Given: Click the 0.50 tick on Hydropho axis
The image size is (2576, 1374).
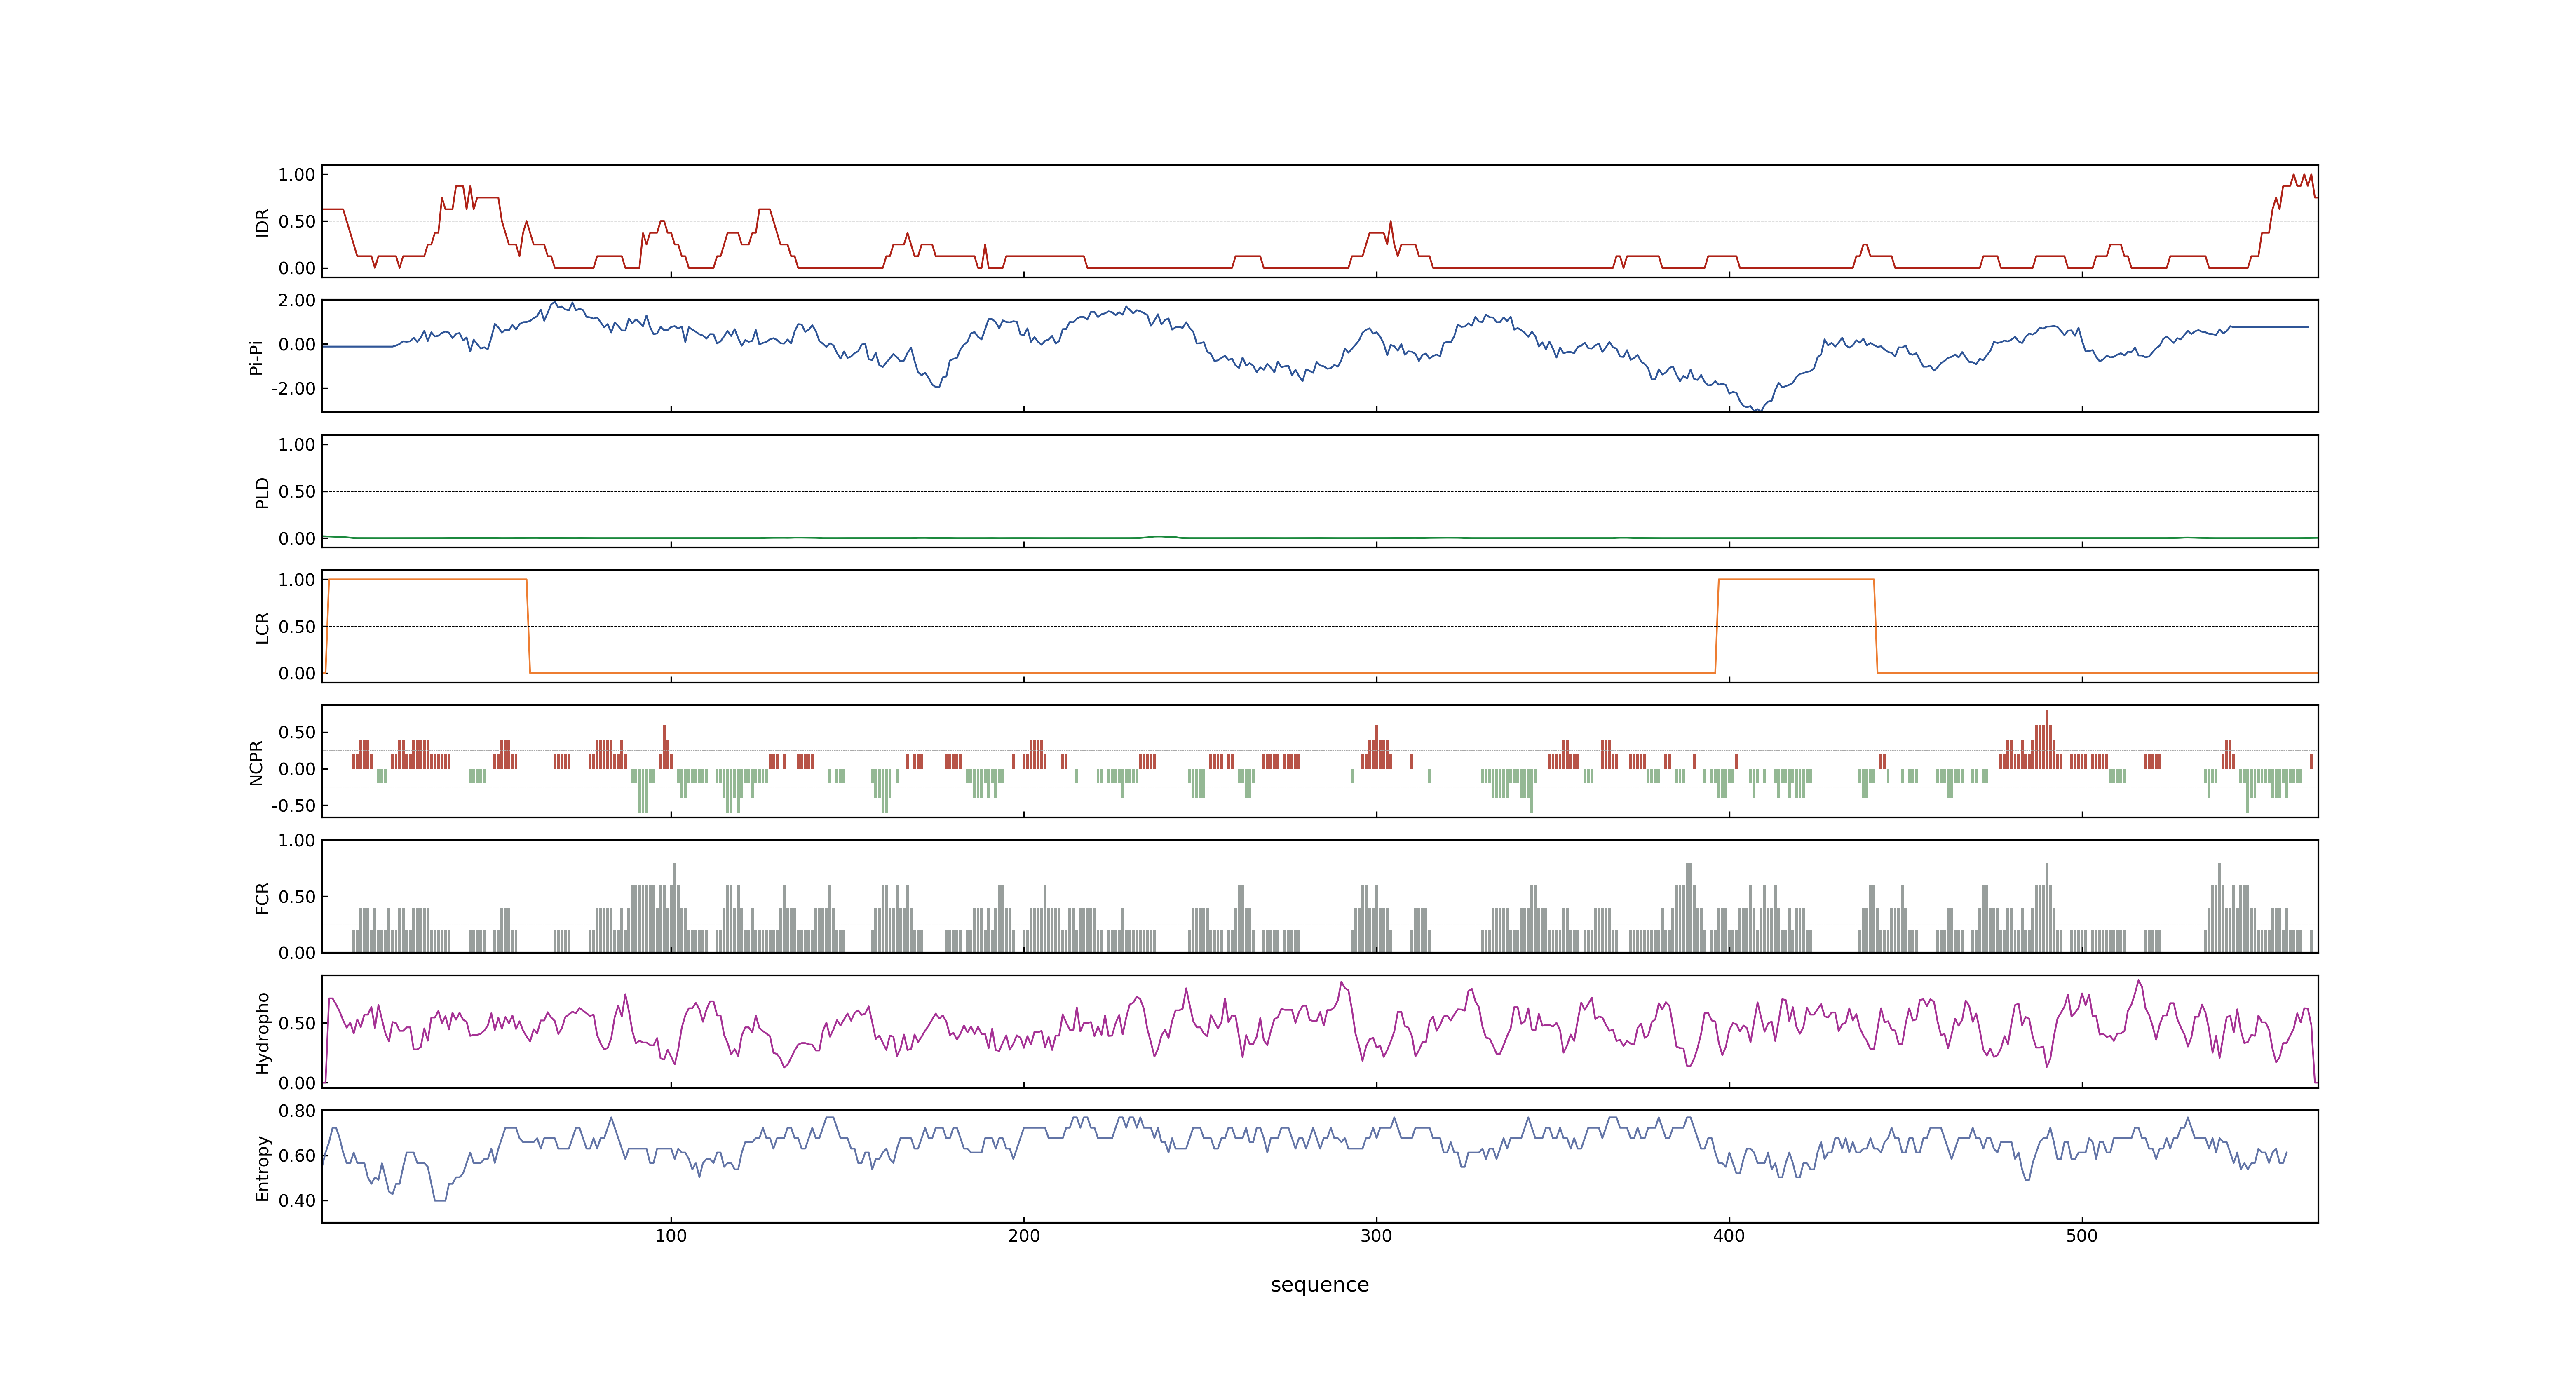Looking at the screenshot, I should pyautogui.click(x=297, y=1023).
